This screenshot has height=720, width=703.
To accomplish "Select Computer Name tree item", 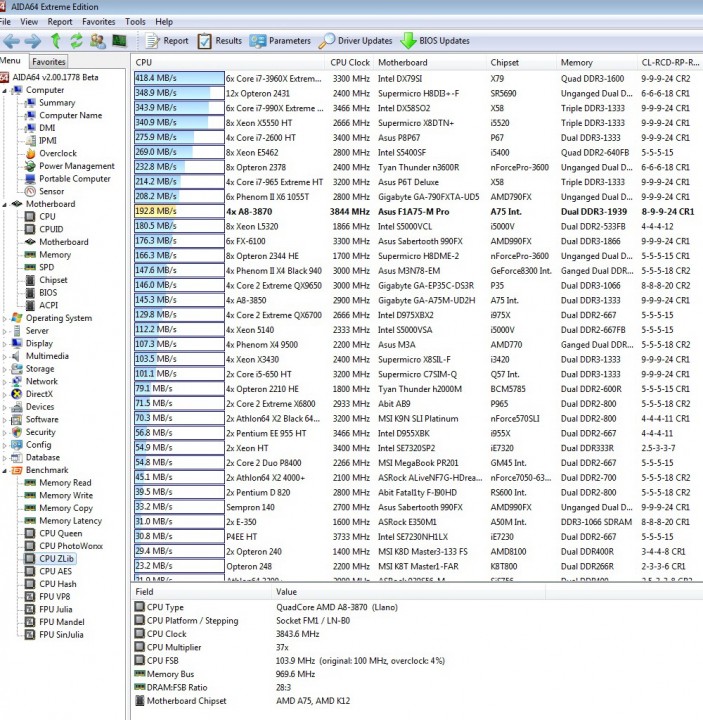I will 70,116.
